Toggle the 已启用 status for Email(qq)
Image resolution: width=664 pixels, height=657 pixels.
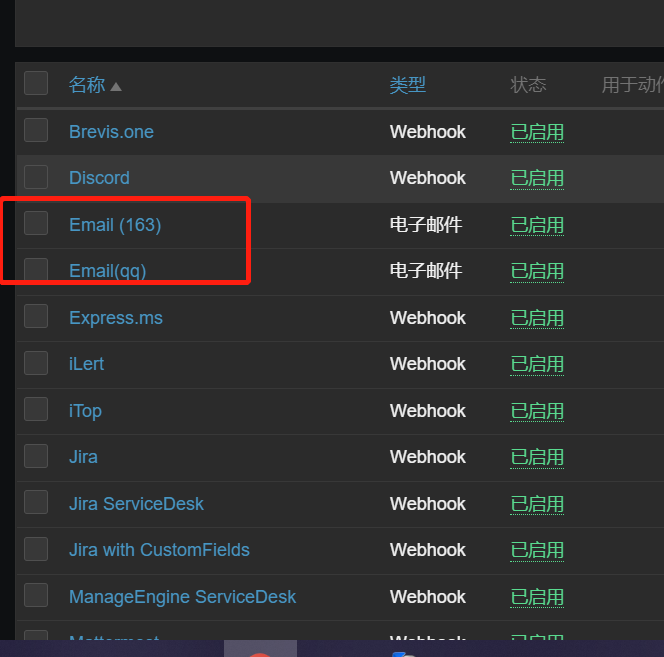[x=537, y=272]
